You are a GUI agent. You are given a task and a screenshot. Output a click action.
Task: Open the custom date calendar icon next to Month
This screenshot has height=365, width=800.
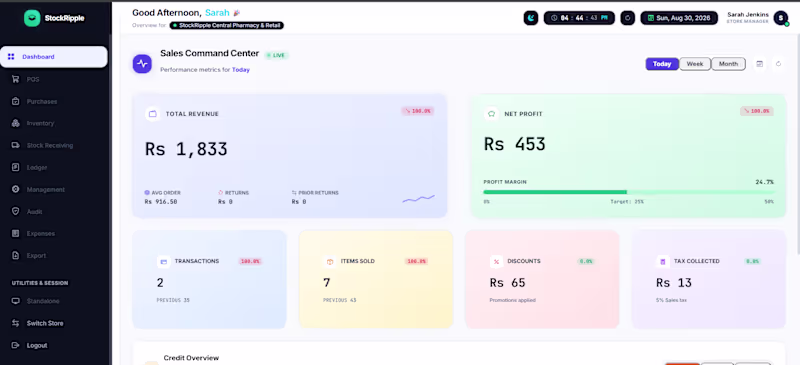click(760, 64)
